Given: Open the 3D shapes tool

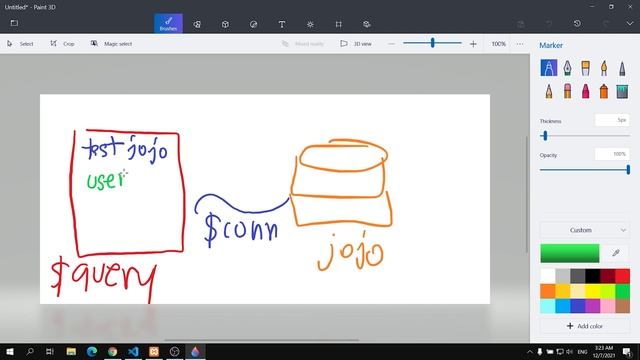Looking at the screenshot, I should point(225,24).
